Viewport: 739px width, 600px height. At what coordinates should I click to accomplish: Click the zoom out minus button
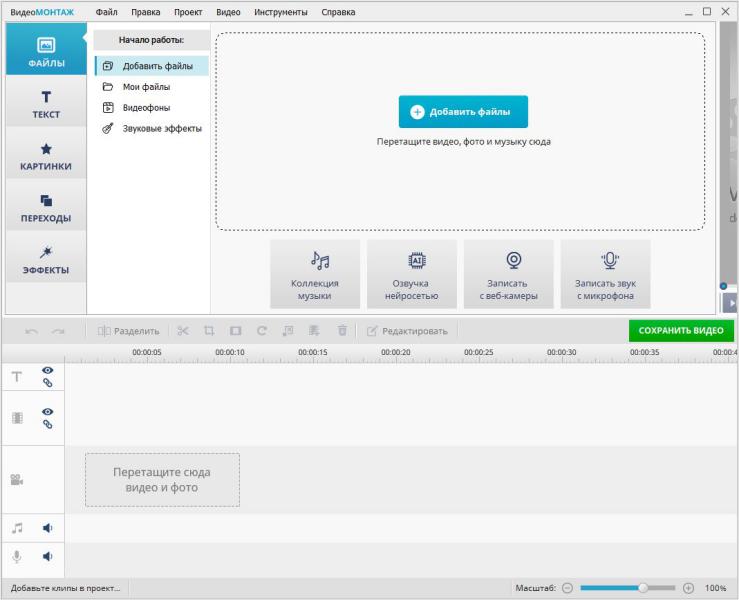pos(567,588)
